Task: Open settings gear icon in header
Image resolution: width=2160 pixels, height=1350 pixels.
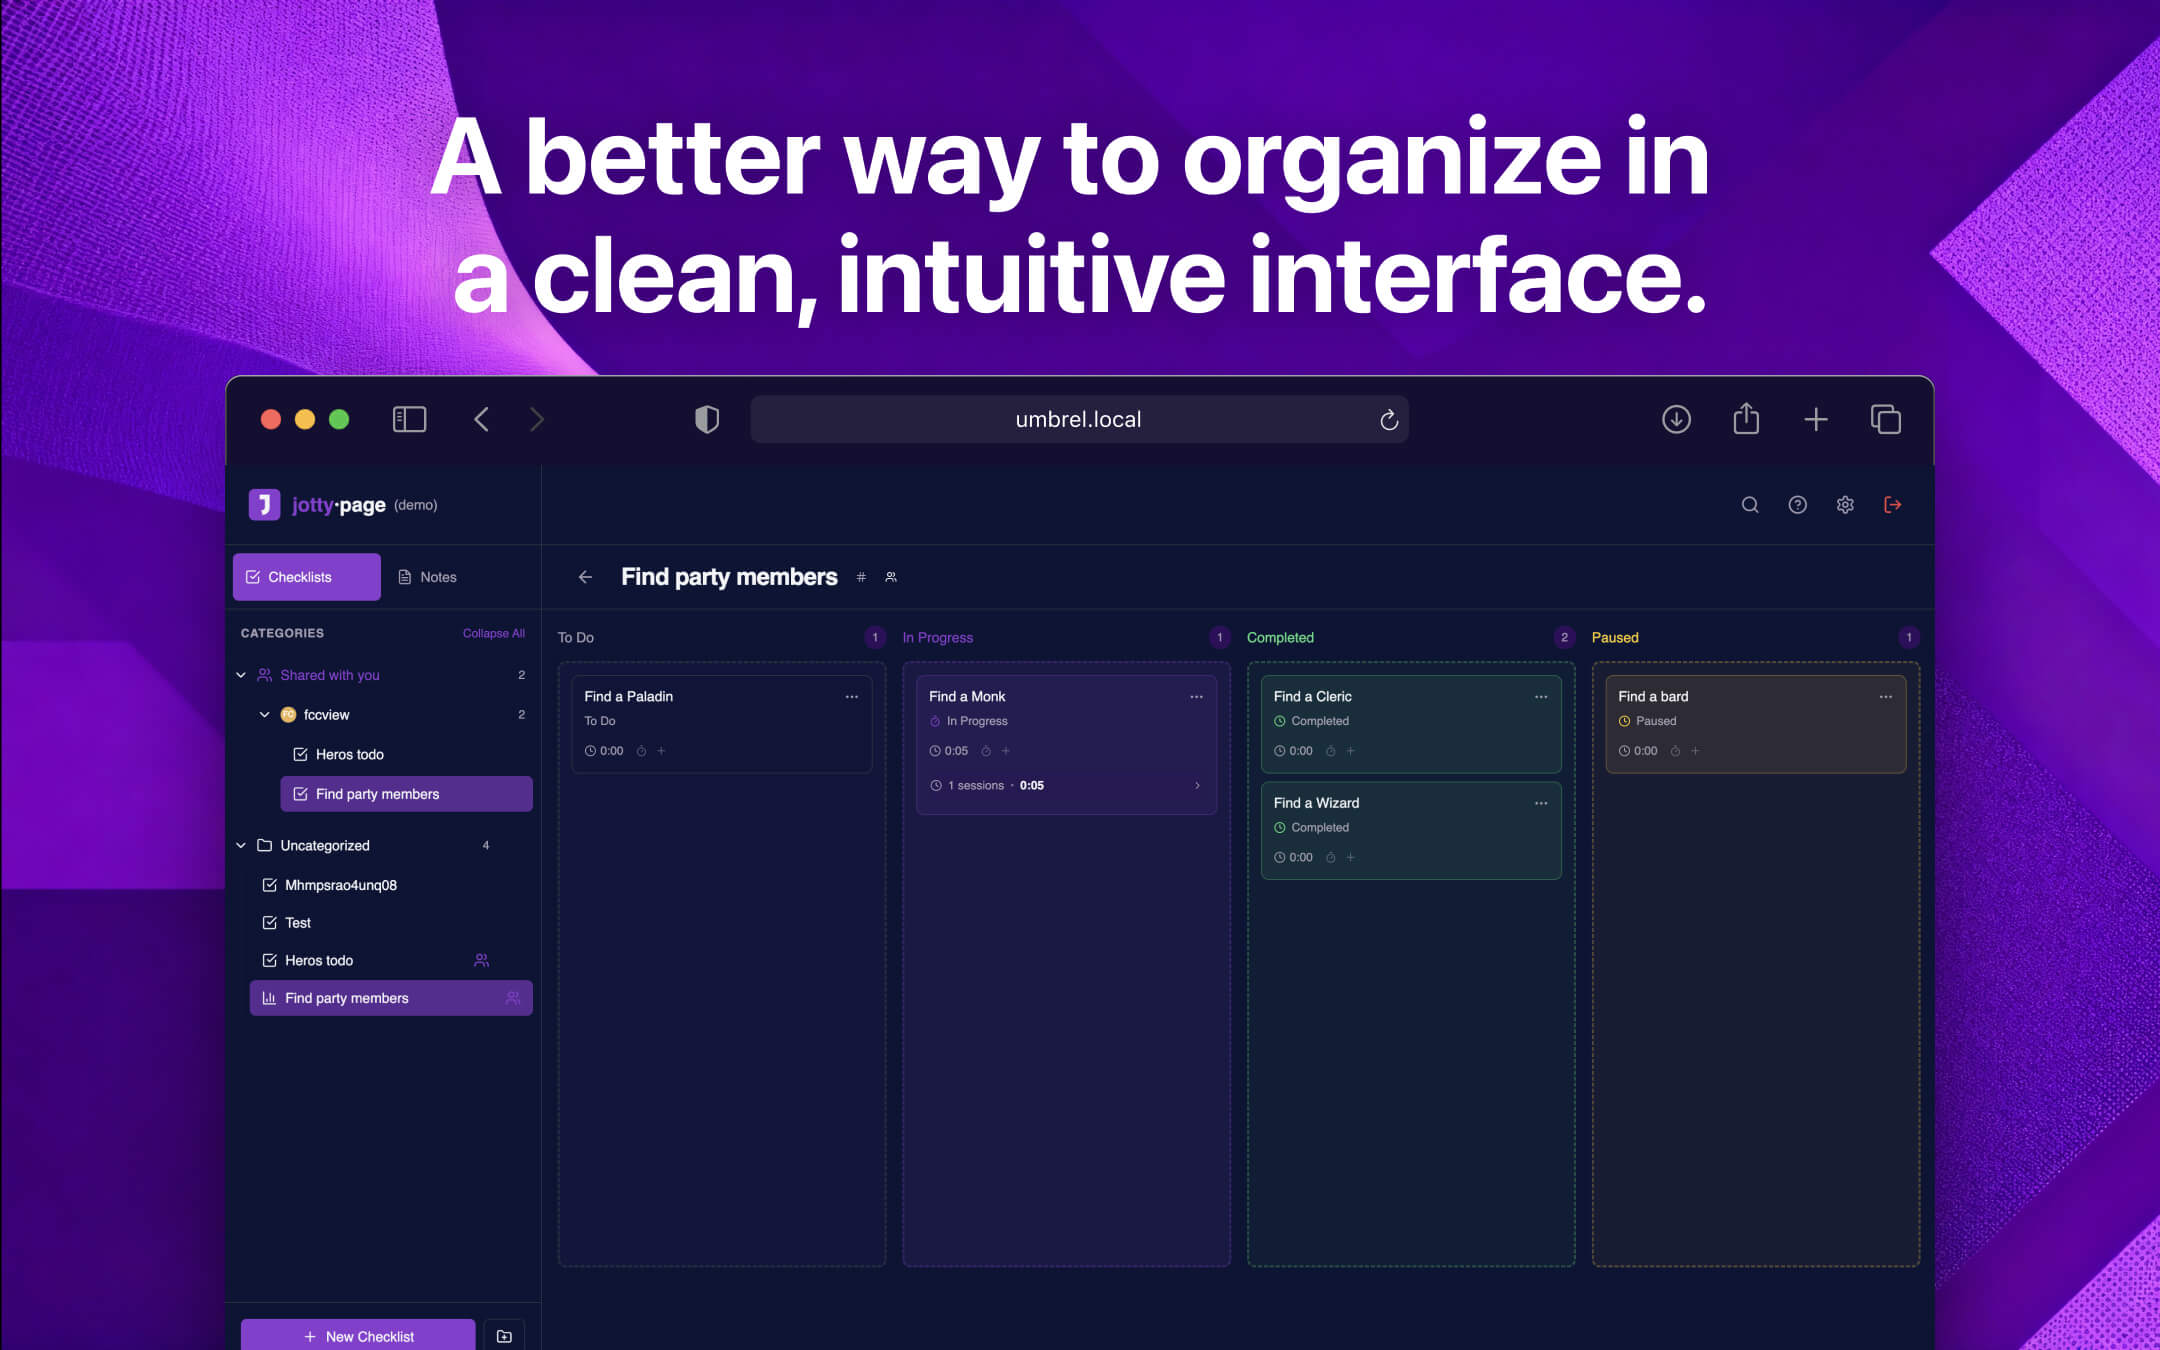Action: pyautogui.click(x=1845, y=505)
